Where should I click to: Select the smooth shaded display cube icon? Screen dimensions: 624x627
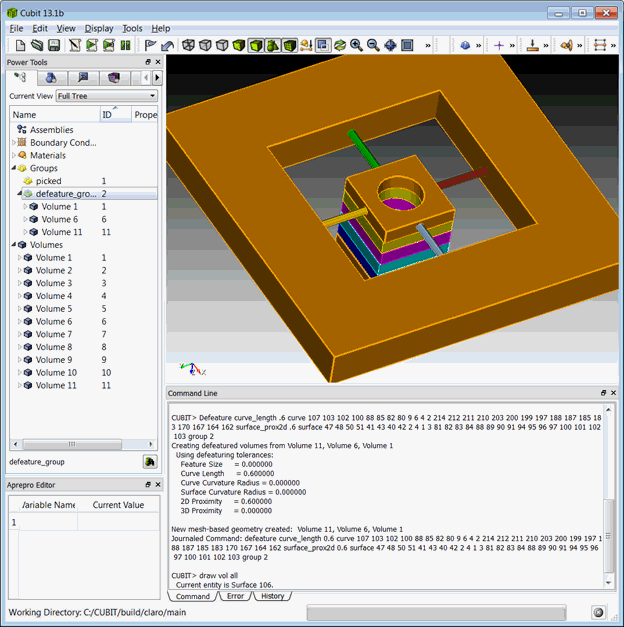(x=238, y=46)
